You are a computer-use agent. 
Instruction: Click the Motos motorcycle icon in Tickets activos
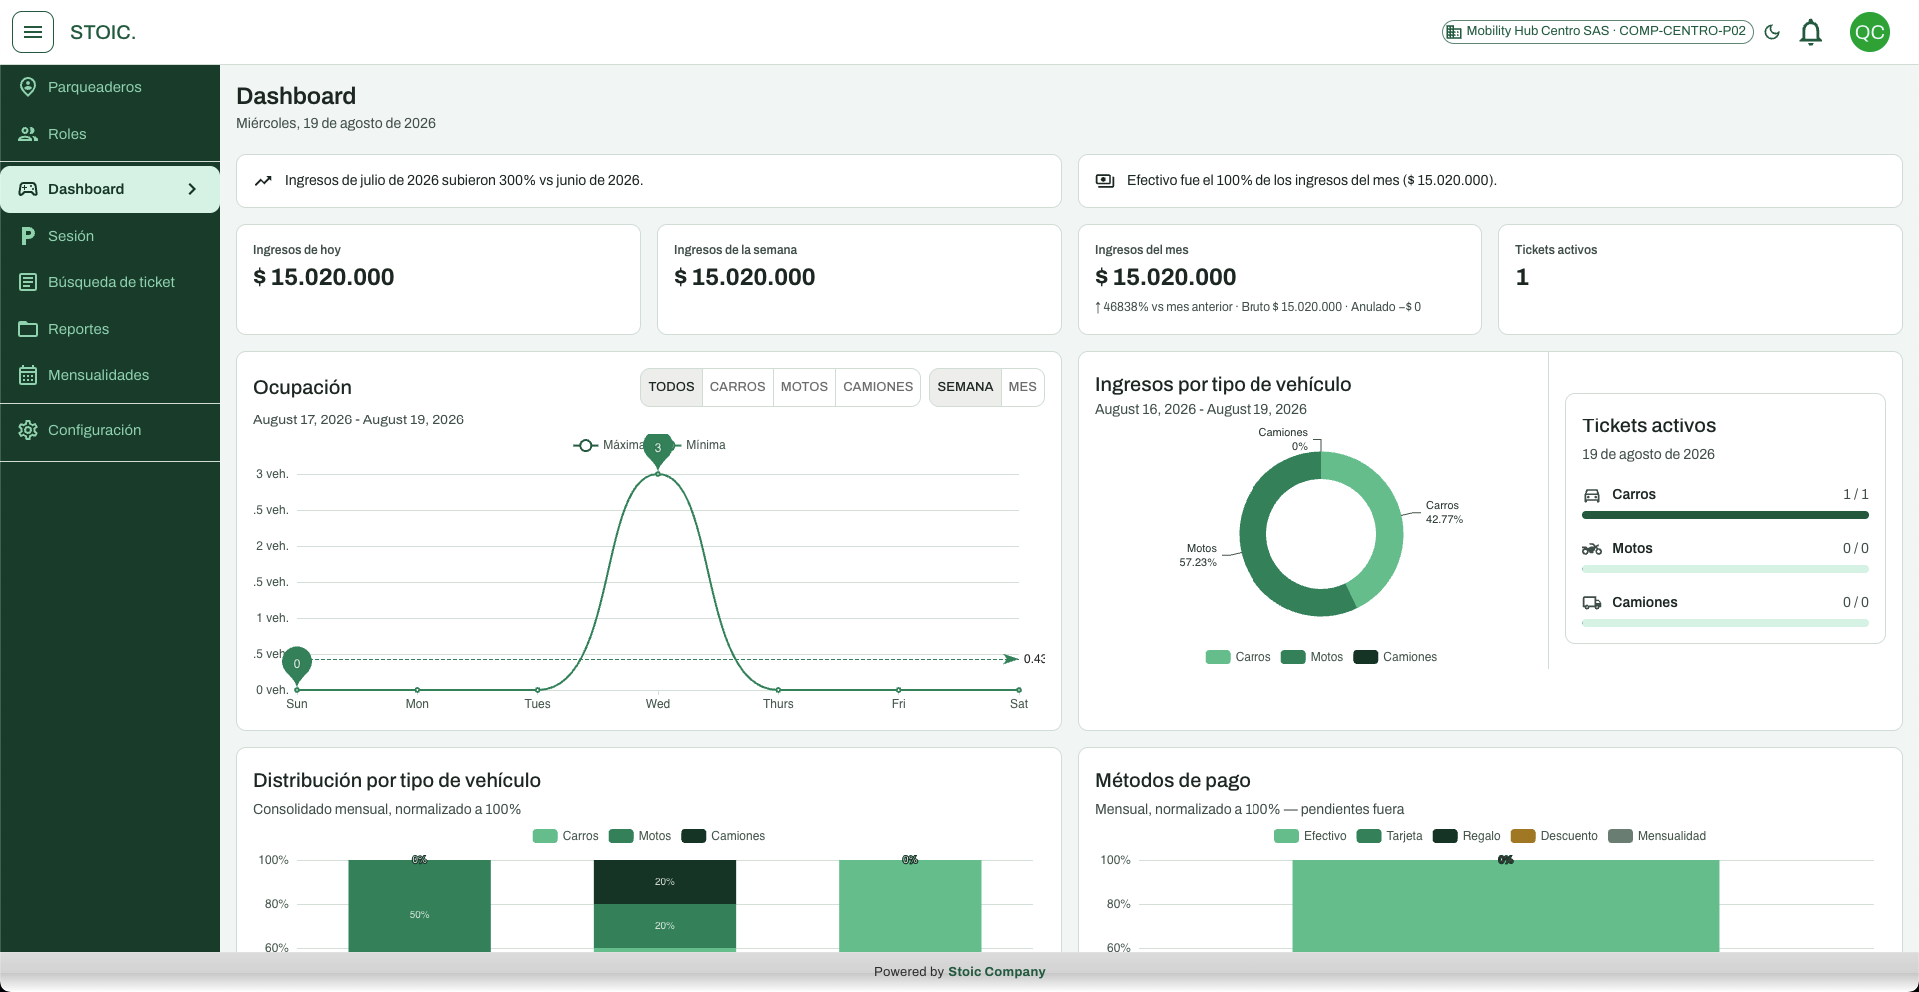pyautogui.click(x=1592, y=549)
